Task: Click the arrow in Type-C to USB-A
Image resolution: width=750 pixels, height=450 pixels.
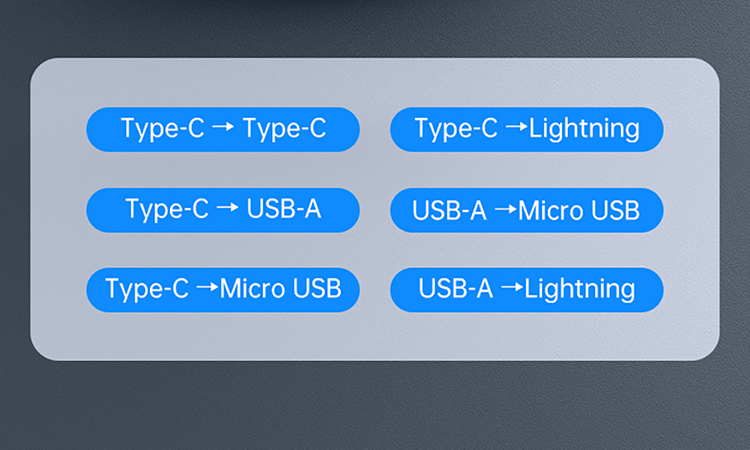Action: tap(227, 210)
